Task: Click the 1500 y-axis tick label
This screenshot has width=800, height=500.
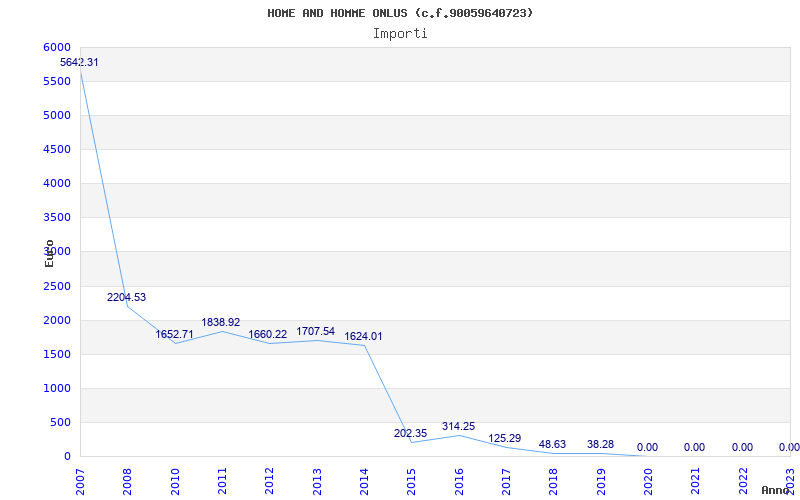Action: [58, 354]
